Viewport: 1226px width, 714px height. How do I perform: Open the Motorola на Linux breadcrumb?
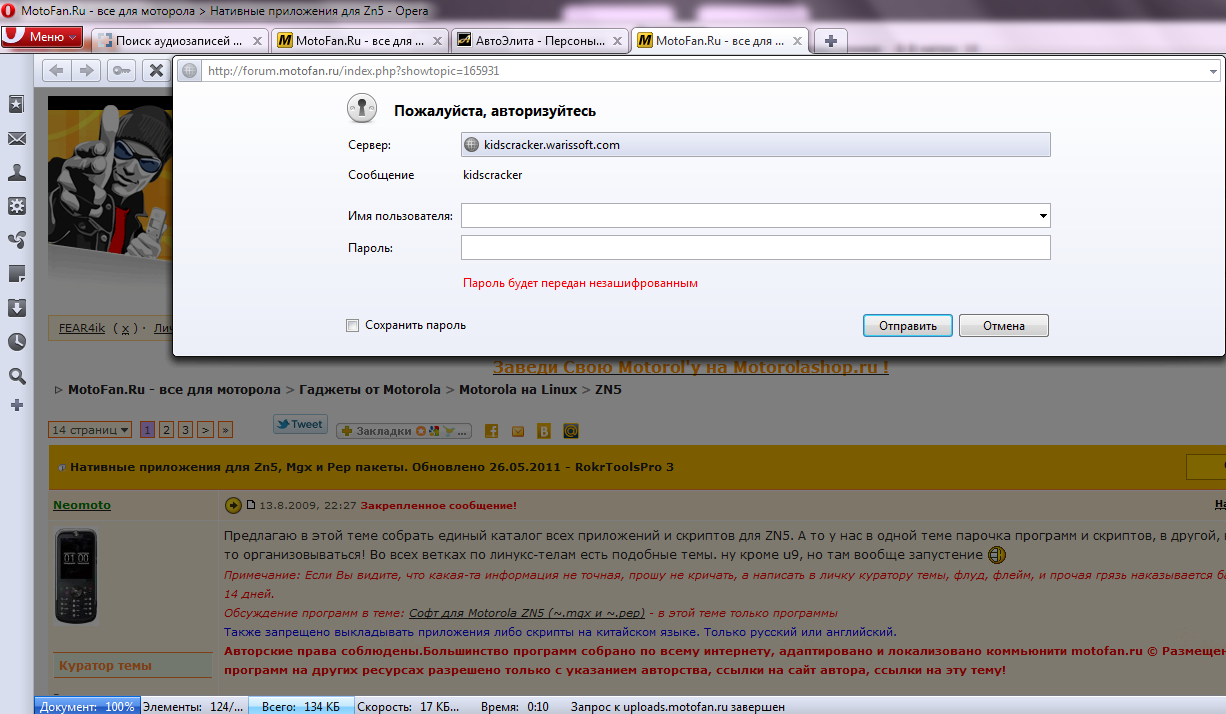[x=518, y=389]
